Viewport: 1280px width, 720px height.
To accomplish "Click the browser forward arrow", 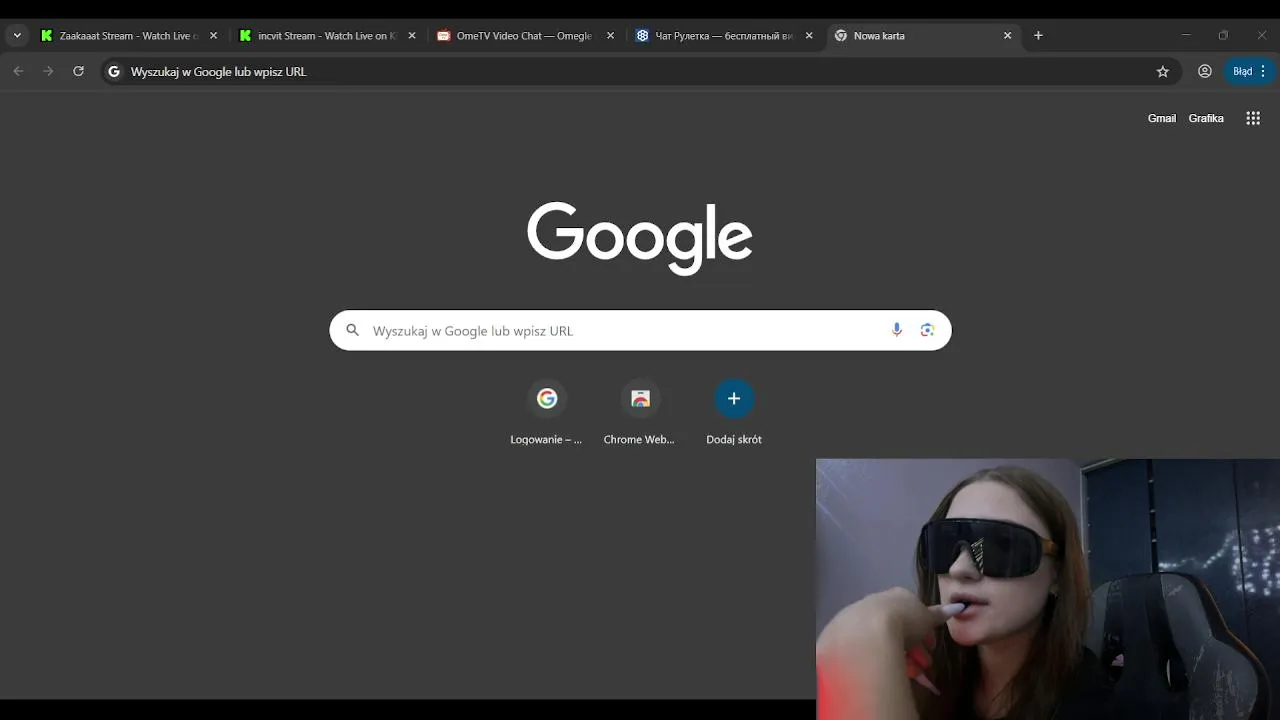I will [48, 72].
